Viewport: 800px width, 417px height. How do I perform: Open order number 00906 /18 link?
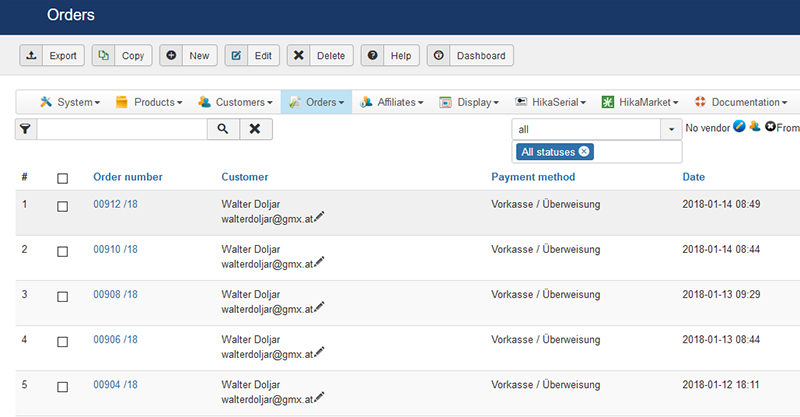[115, 339]
